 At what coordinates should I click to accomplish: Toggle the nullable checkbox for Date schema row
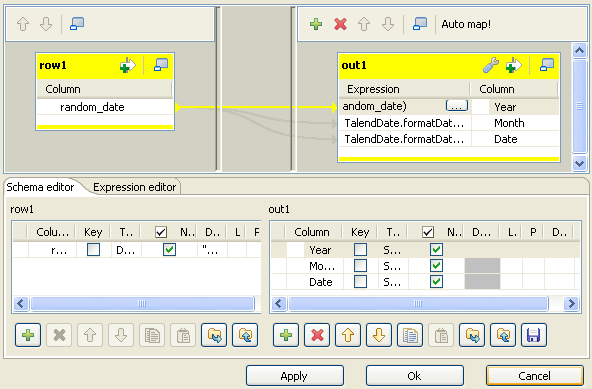pyautogui.click(x=436, y=281)
